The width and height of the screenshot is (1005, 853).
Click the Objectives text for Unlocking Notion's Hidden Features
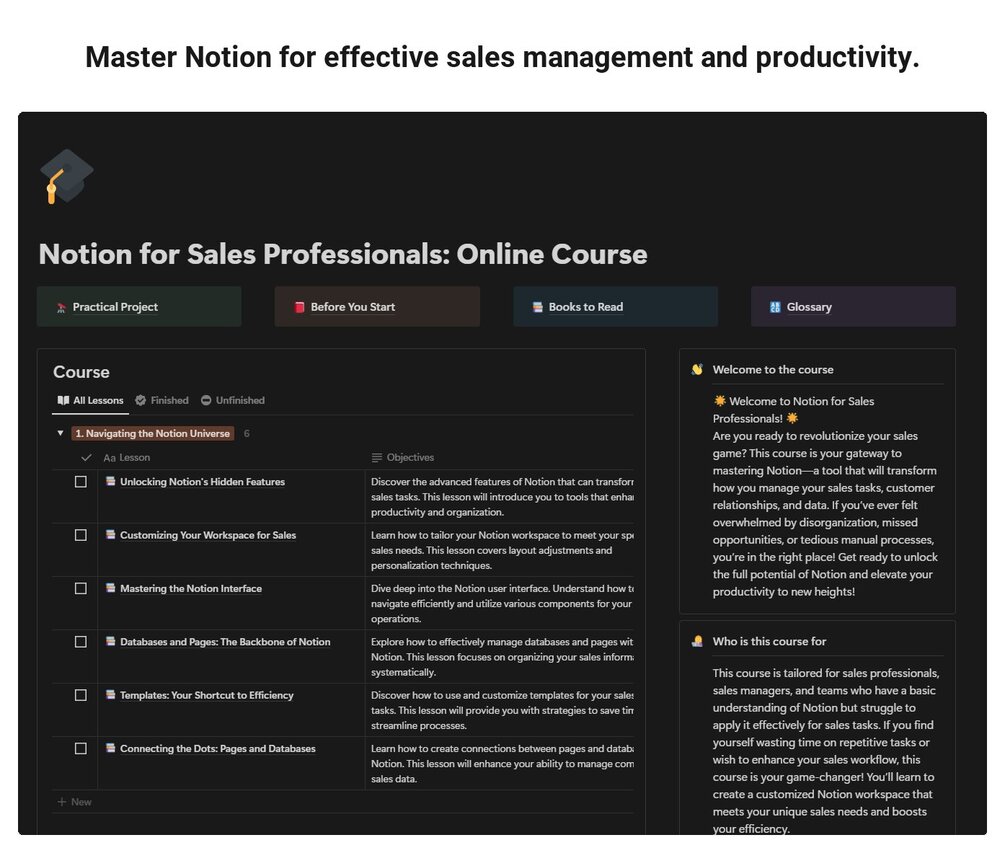point(502,497)
